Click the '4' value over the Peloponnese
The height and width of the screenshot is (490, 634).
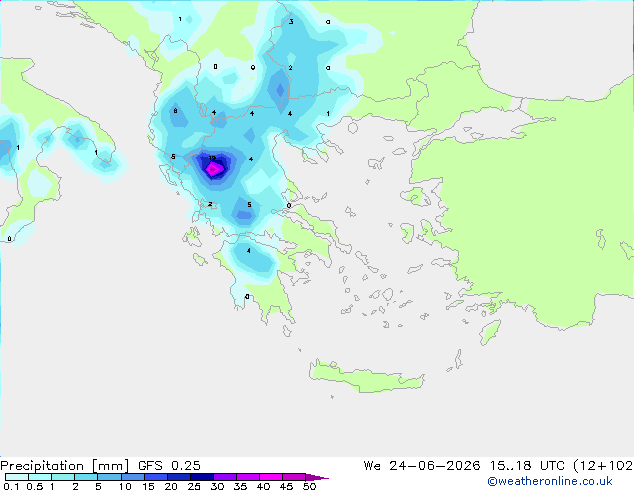[249, 251]
